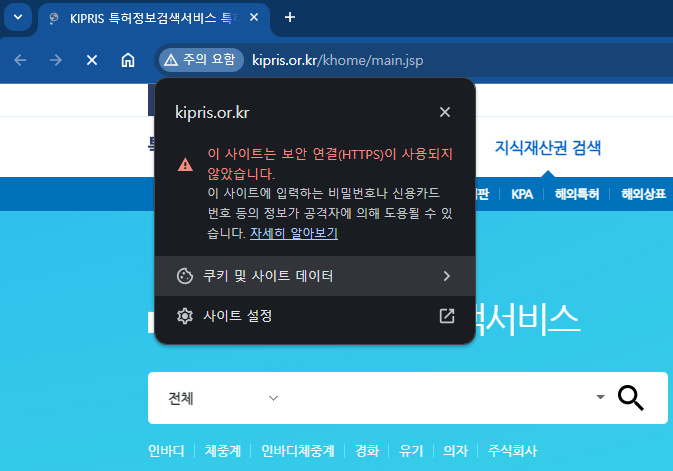673x471 pixels.
Task: Click the kipris.or.kr address bar URL
Action: [x=338, y=60]
